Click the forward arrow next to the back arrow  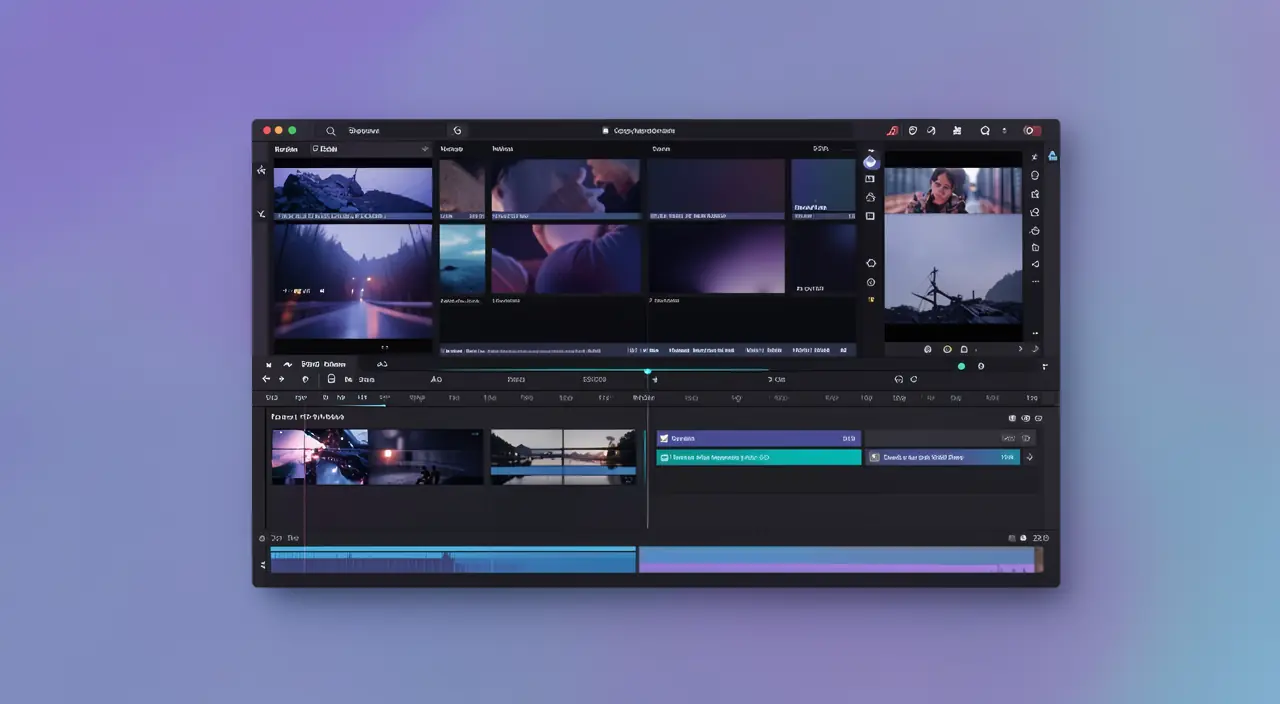[x=281, y=379]
